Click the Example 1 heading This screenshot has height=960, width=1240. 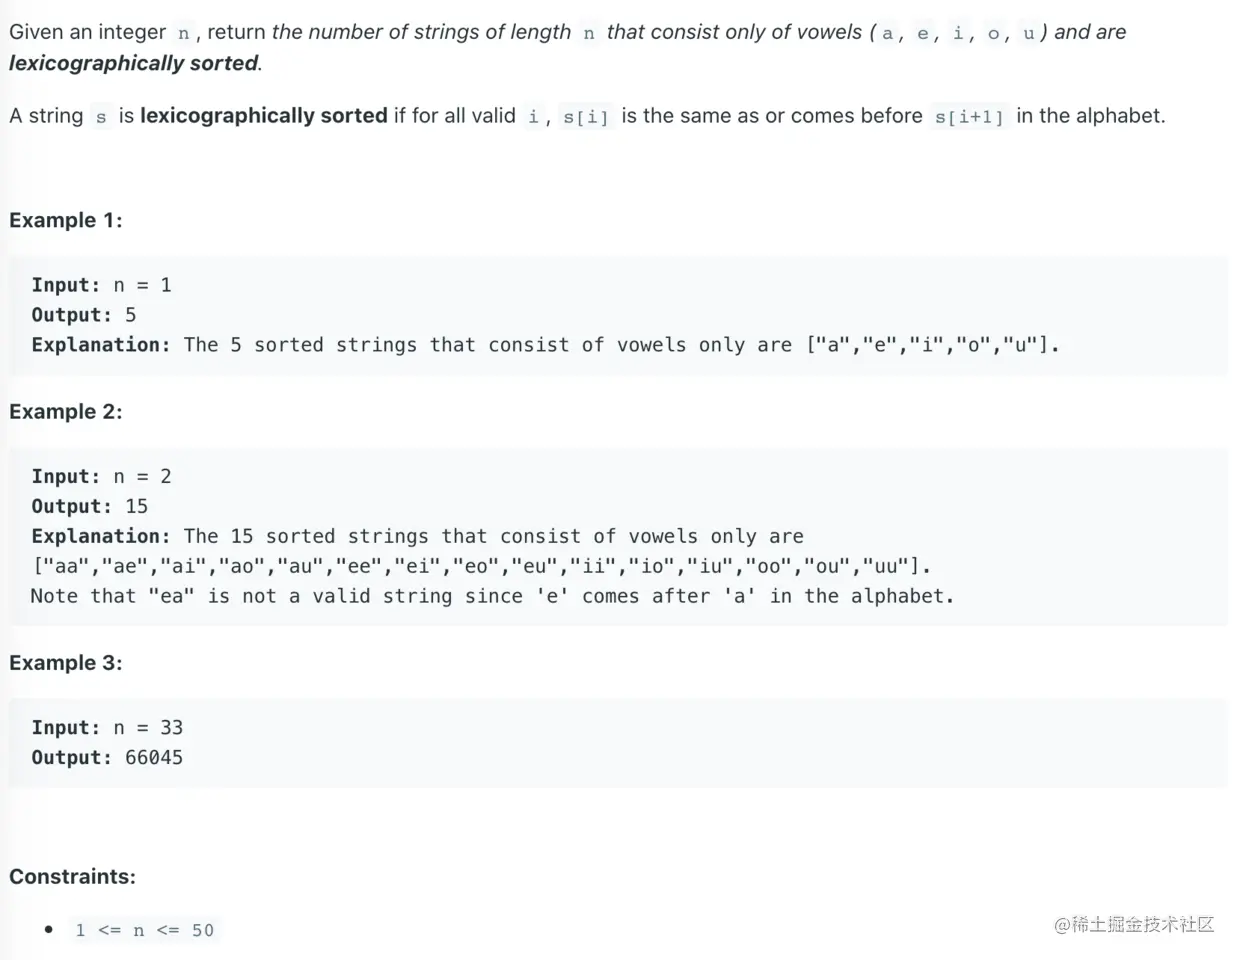pyautogui.click(x=65, y=220)
